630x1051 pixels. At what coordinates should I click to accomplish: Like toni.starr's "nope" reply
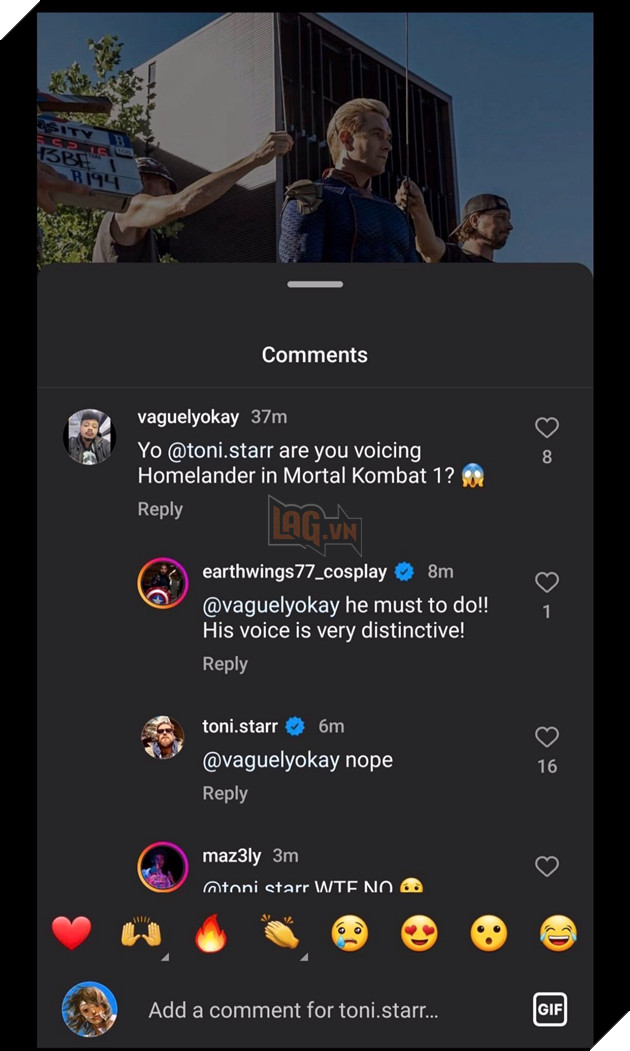click(546, 737)
